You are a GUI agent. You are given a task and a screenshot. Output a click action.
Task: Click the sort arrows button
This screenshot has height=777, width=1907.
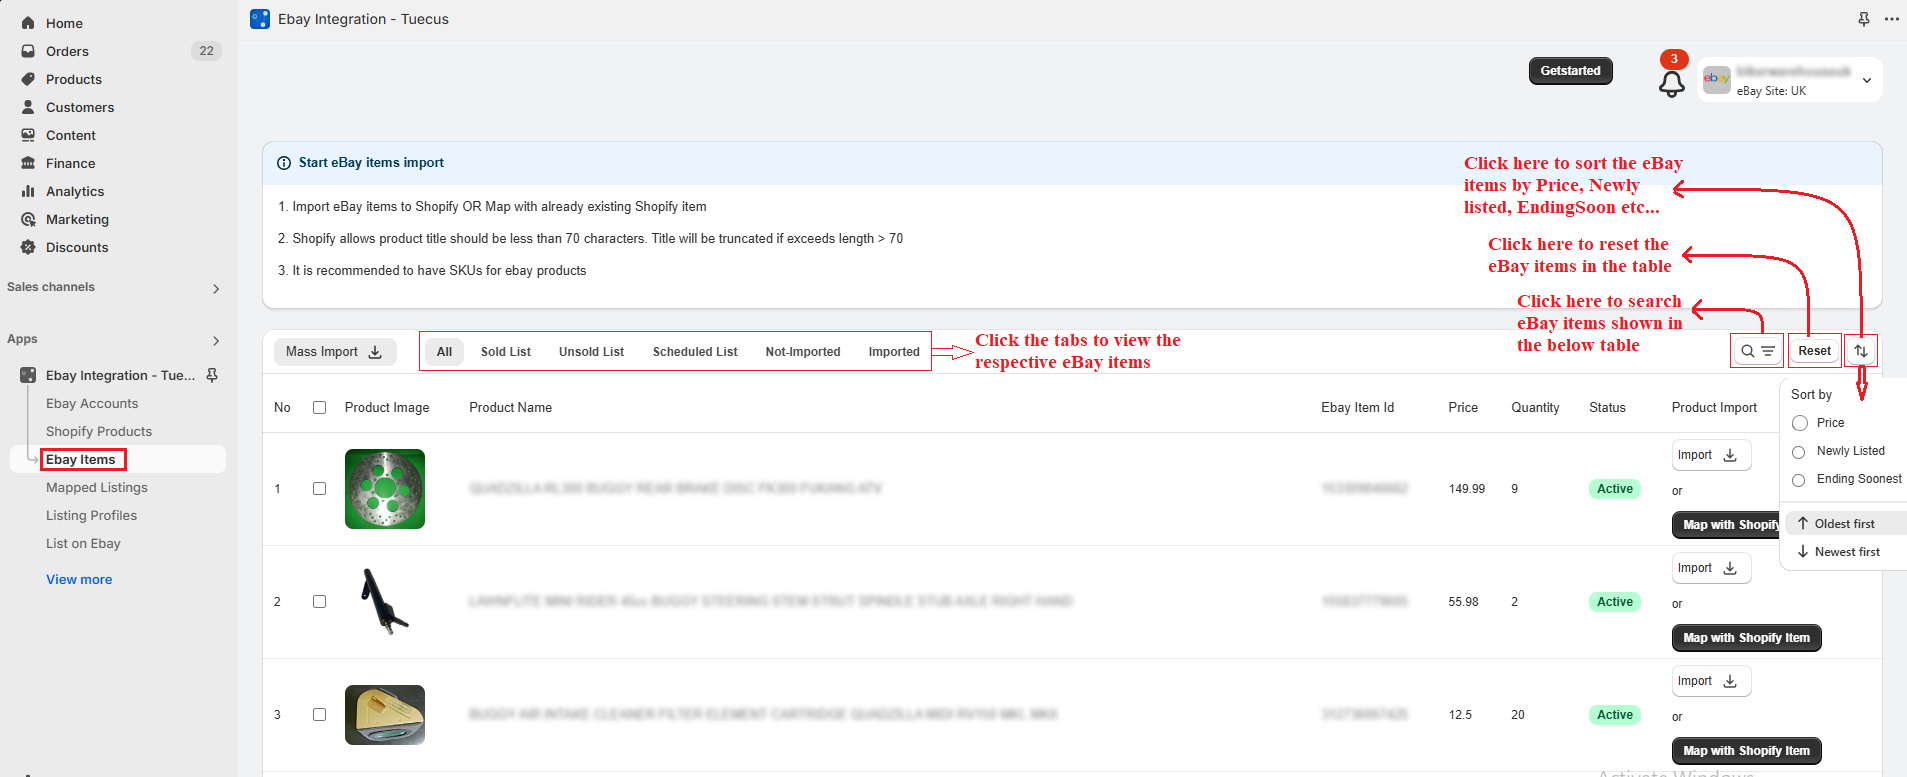[x=1861, y=351]
